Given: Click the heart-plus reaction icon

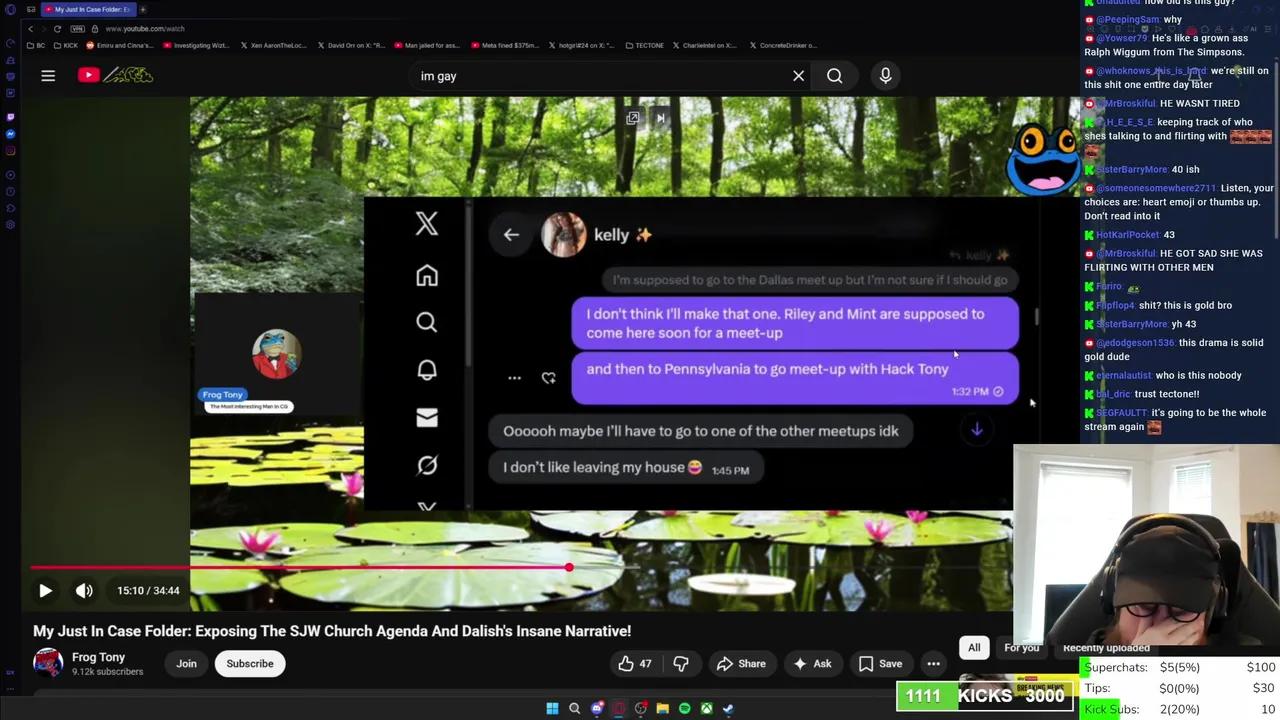Looking at the screenshot, I should tap(548, 378).
